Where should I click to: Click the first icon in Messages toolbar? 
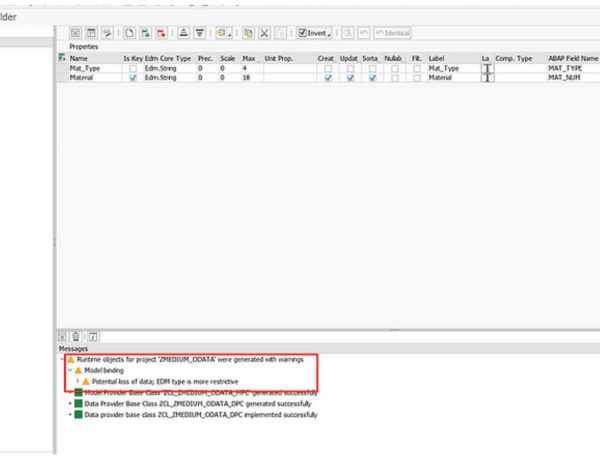pyautogui.click(x=62, y=337)
